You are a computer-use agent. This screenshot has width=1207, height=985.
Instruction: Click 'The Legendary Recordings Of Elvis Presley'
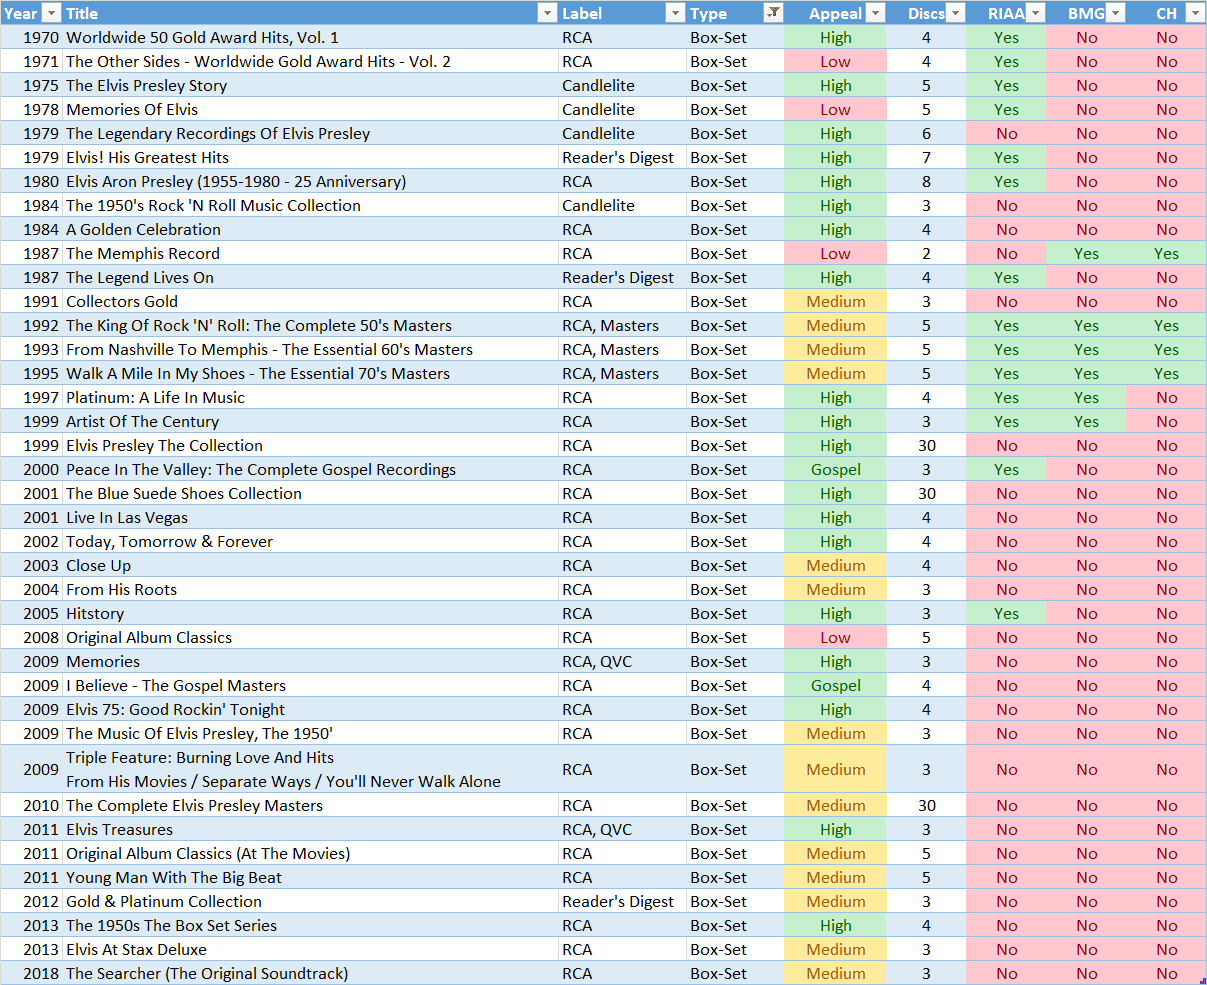click(218, 133)
